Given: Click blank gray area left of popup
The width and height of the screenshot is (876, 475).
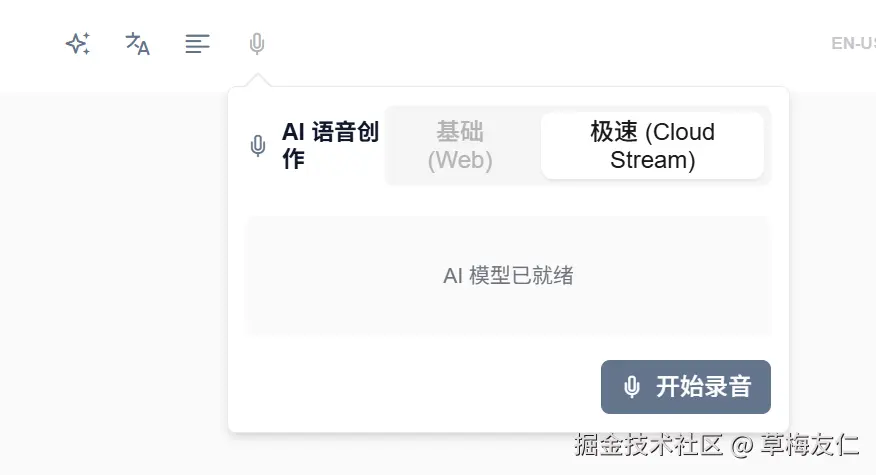Looking at the screenshot, I should pyautogui.click(x=110, y=280).
